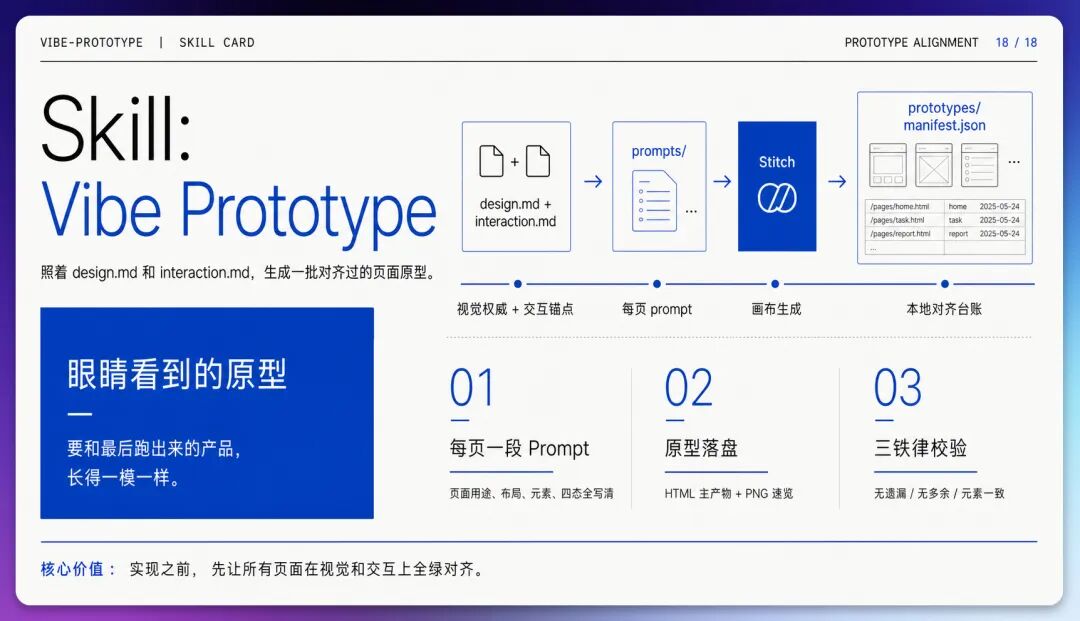
Task: Click the ellipsis after the wireframe thumbnails
Action: pos(1014,162)
